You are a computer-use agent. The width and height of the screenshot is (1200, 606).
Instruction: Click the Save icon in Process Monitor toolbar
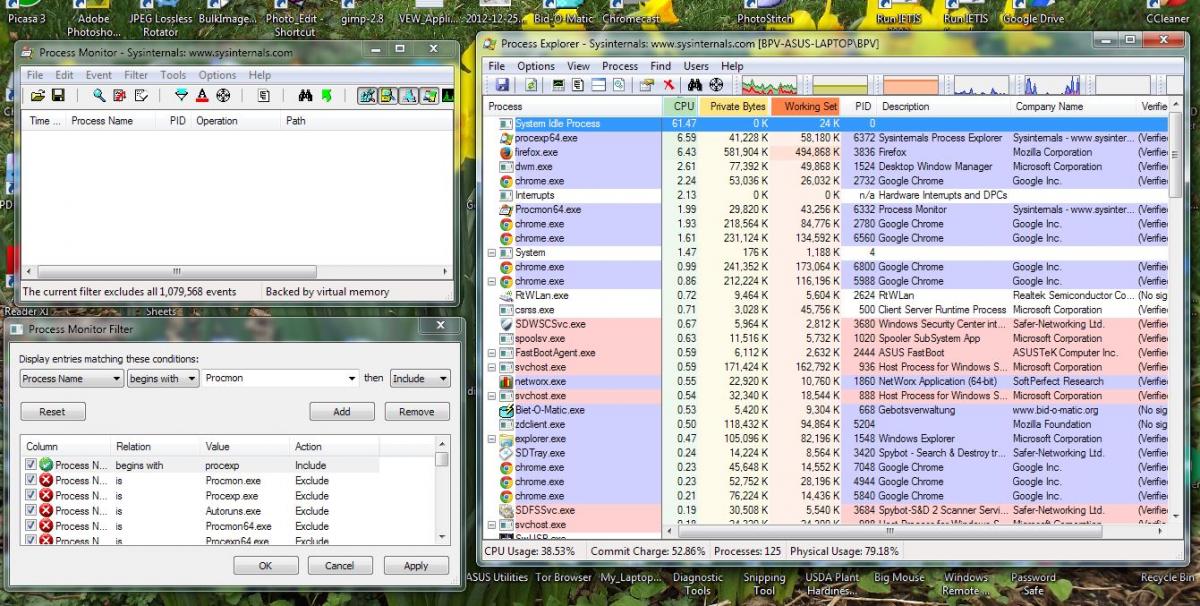(x=58, y=96)
